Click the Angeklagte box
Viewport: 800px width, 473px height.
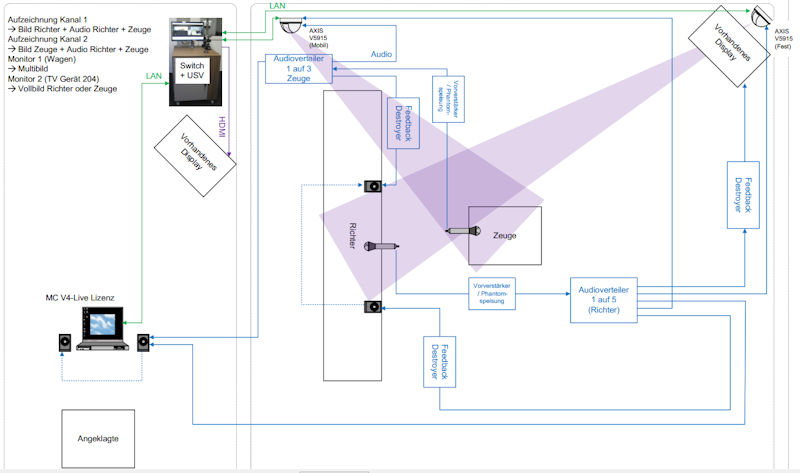[x=97, y=438]
